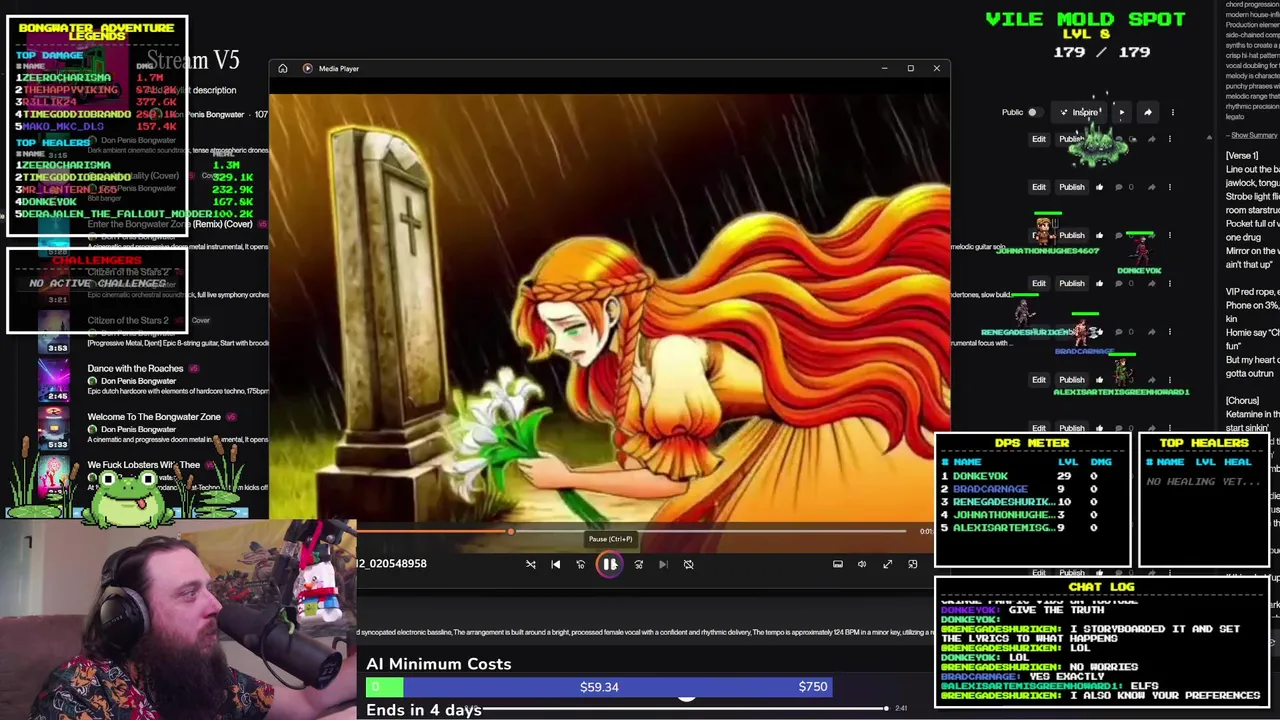Skip forward 30 seconds in Media Player

coord(638,564)
